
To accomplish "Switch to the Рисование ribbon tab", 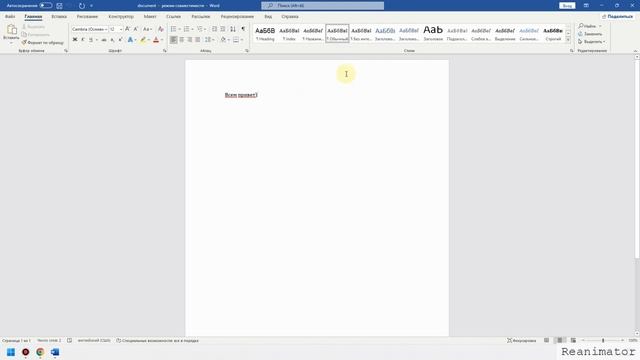I will [87, 17].
